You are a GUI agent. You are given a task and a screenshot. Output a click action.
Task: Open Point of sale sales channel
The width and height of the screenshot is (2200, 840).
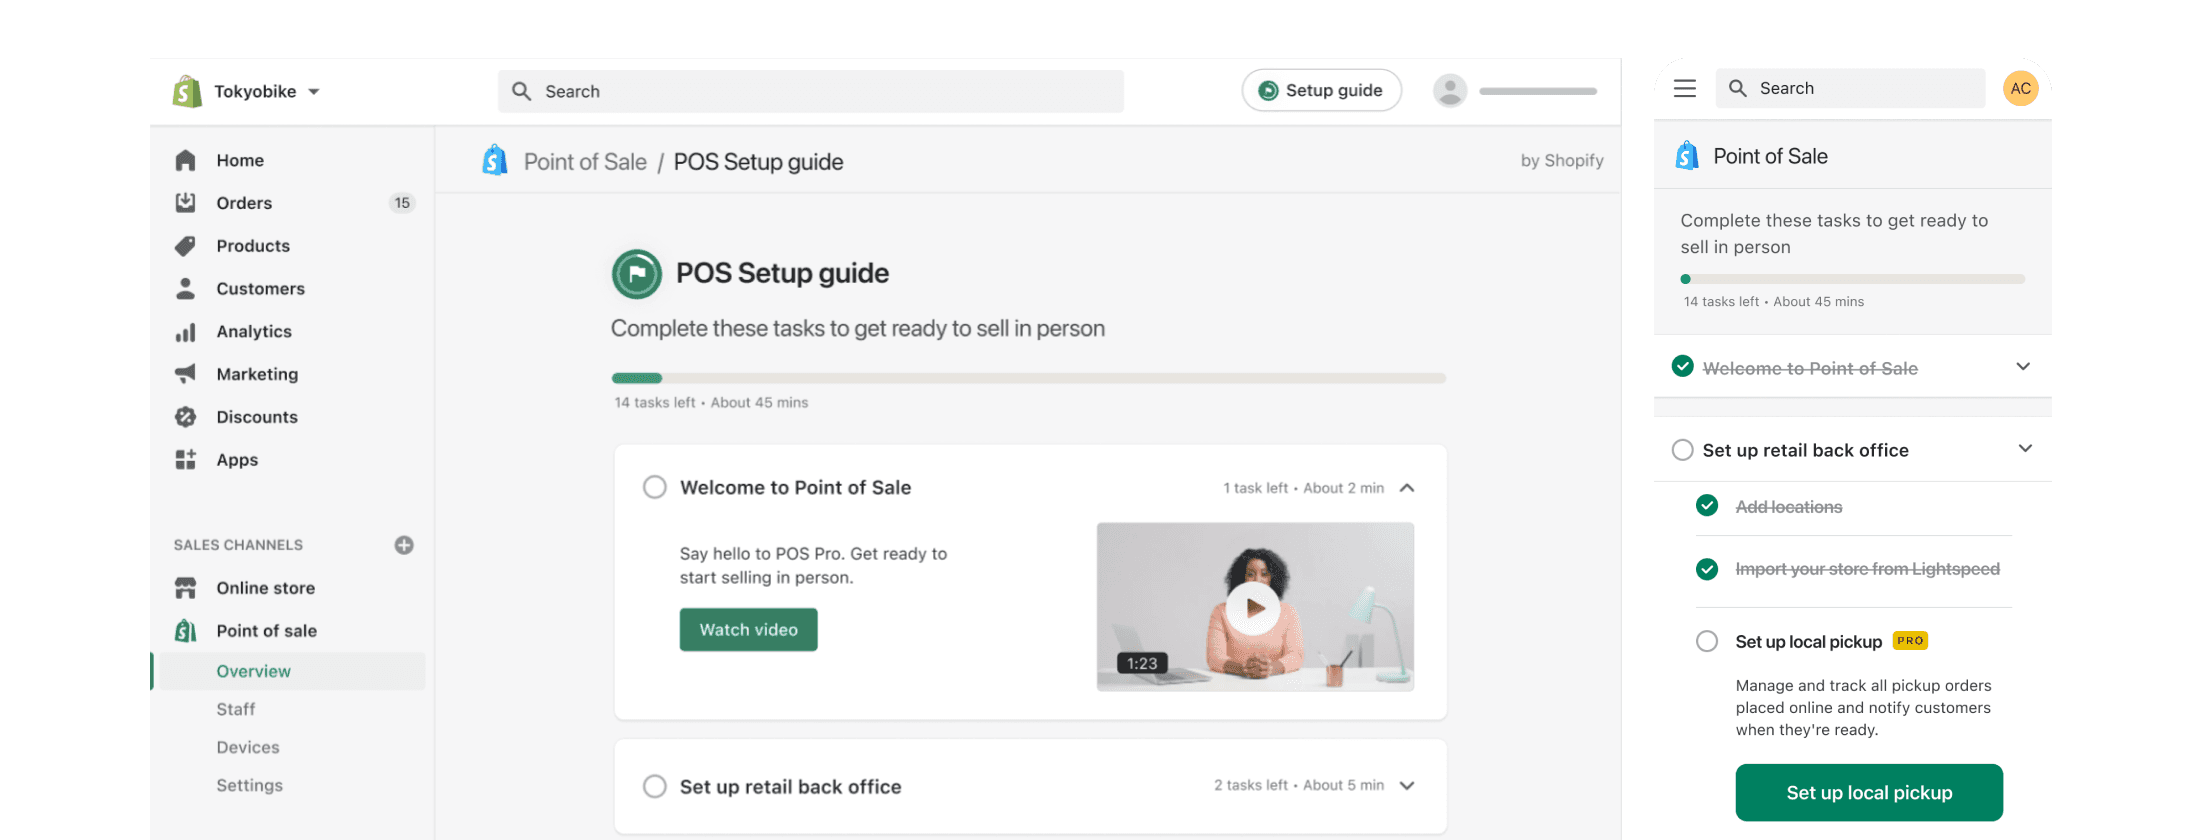point(267,631)
